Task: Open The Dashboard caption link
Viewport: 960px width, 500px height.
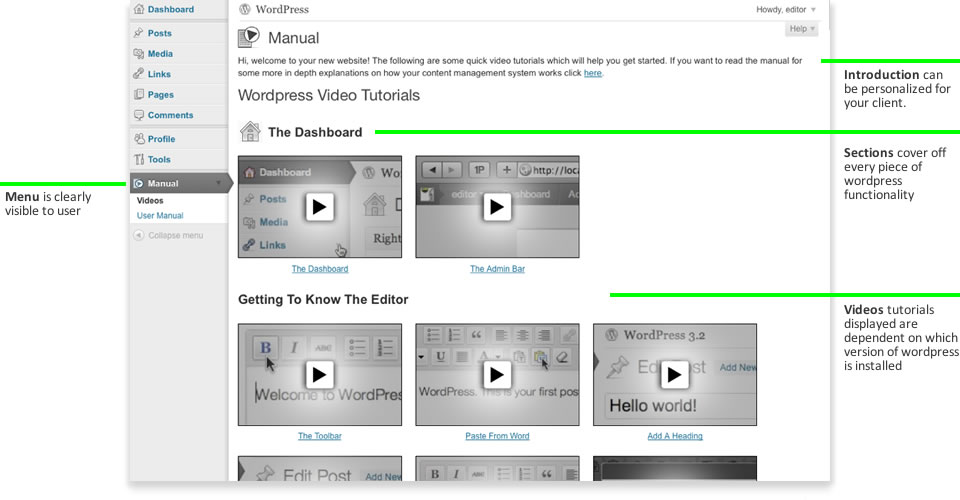Action: (x=320, y=269)
